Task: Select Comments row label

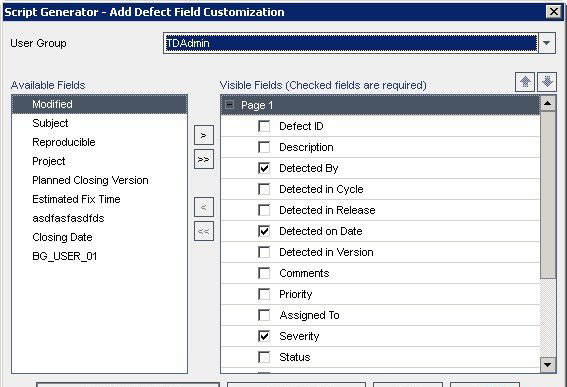Action: point(304,273)
